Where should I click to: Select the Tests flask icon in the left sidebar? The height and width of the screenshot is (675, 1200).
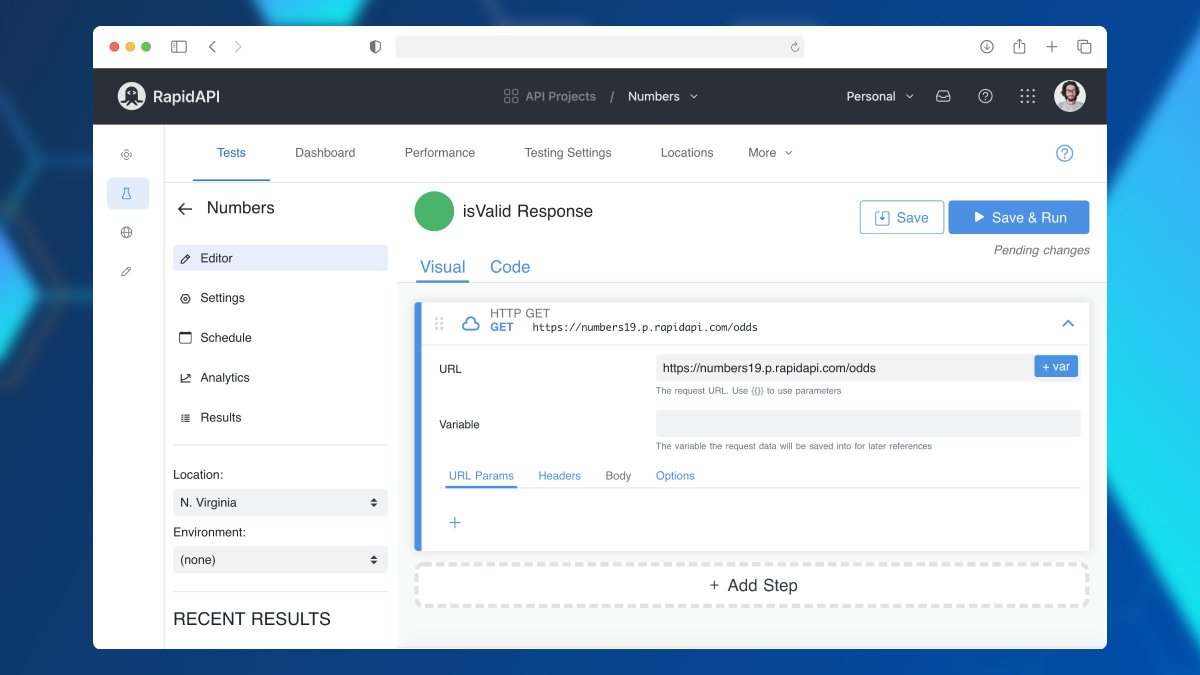click(x=127, y=193)
